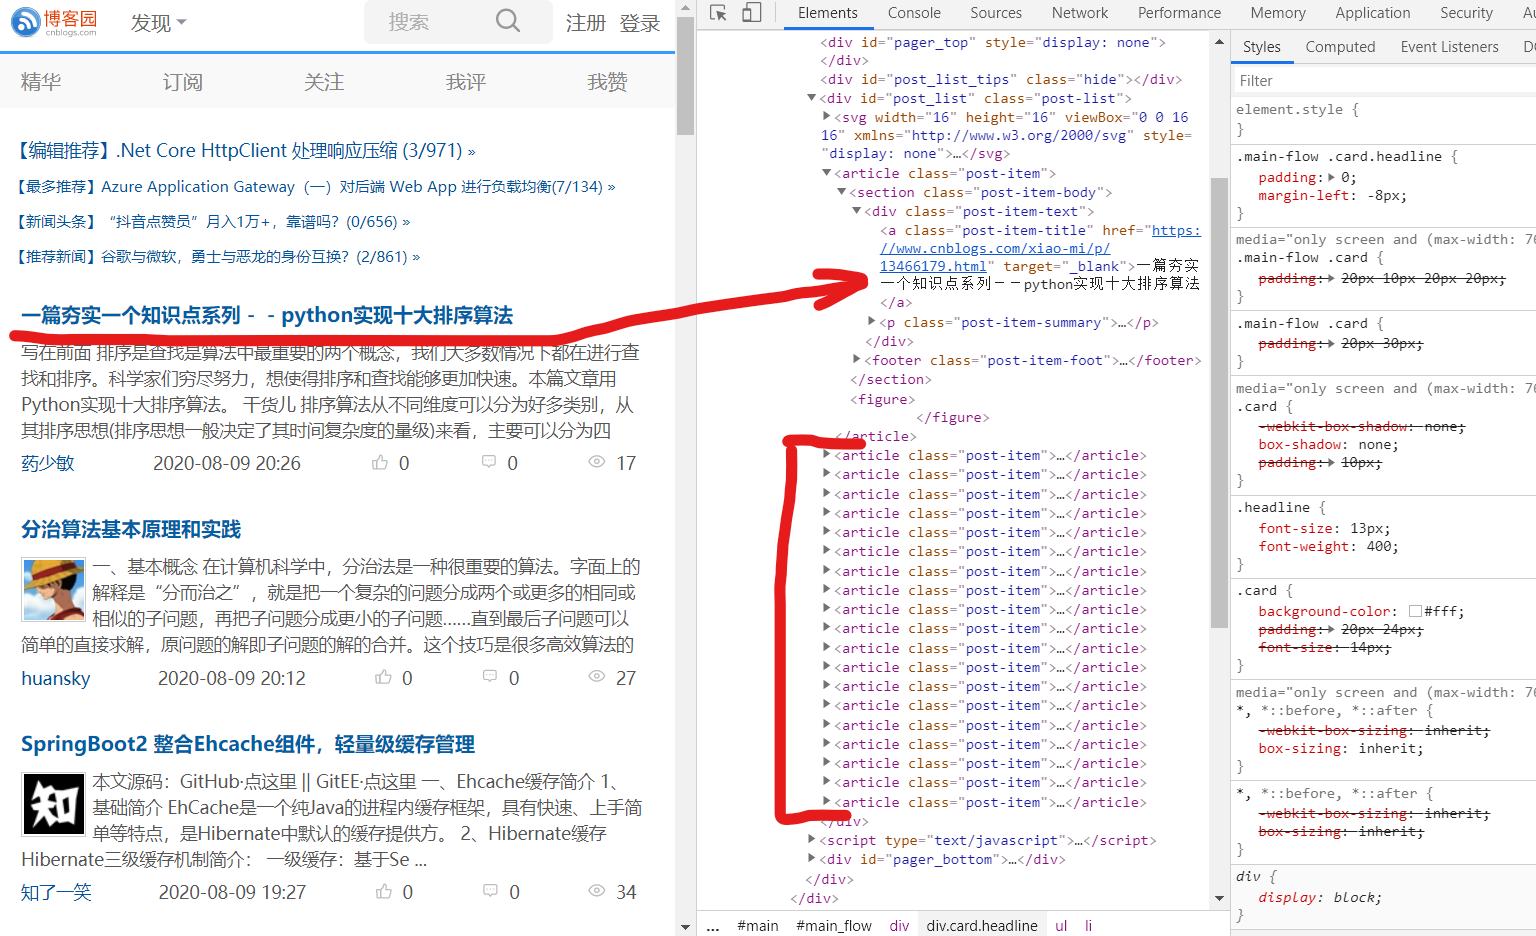This screenshot has height=936, width=1536.
Task: Click the #fff background-color swatch
Action: [1415, 611]
